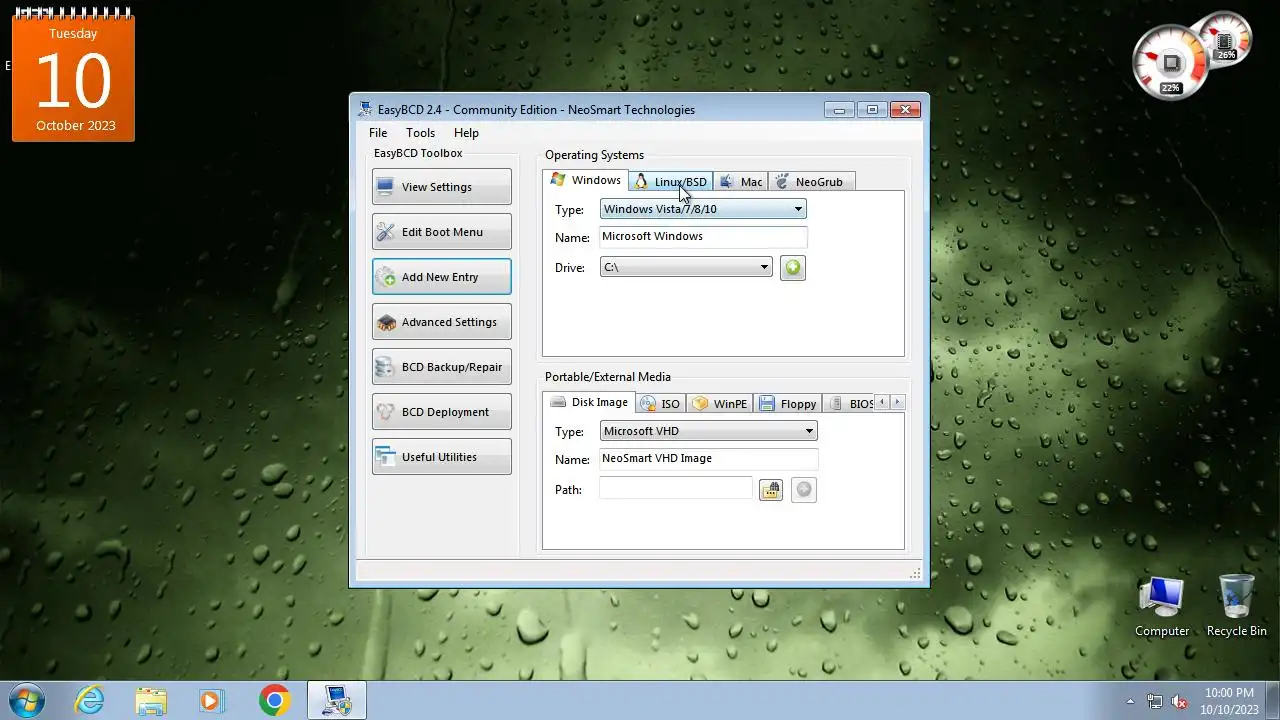Click the muted volume tray icon
This screenshot has width=1280, height=720.
point(1179,701)
